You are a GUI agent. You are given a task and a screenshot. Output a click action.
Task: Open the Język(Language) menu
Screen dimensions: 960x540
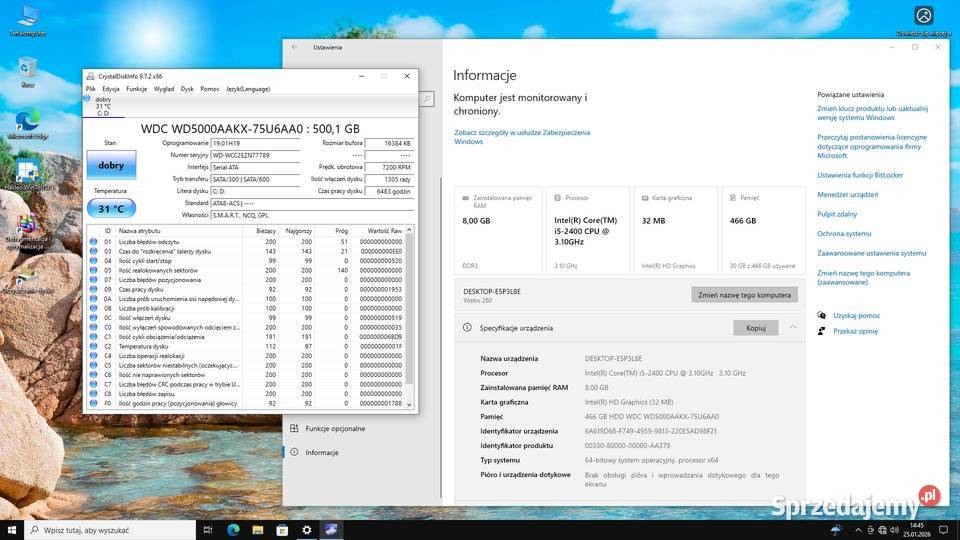click(x=248, y=89)
